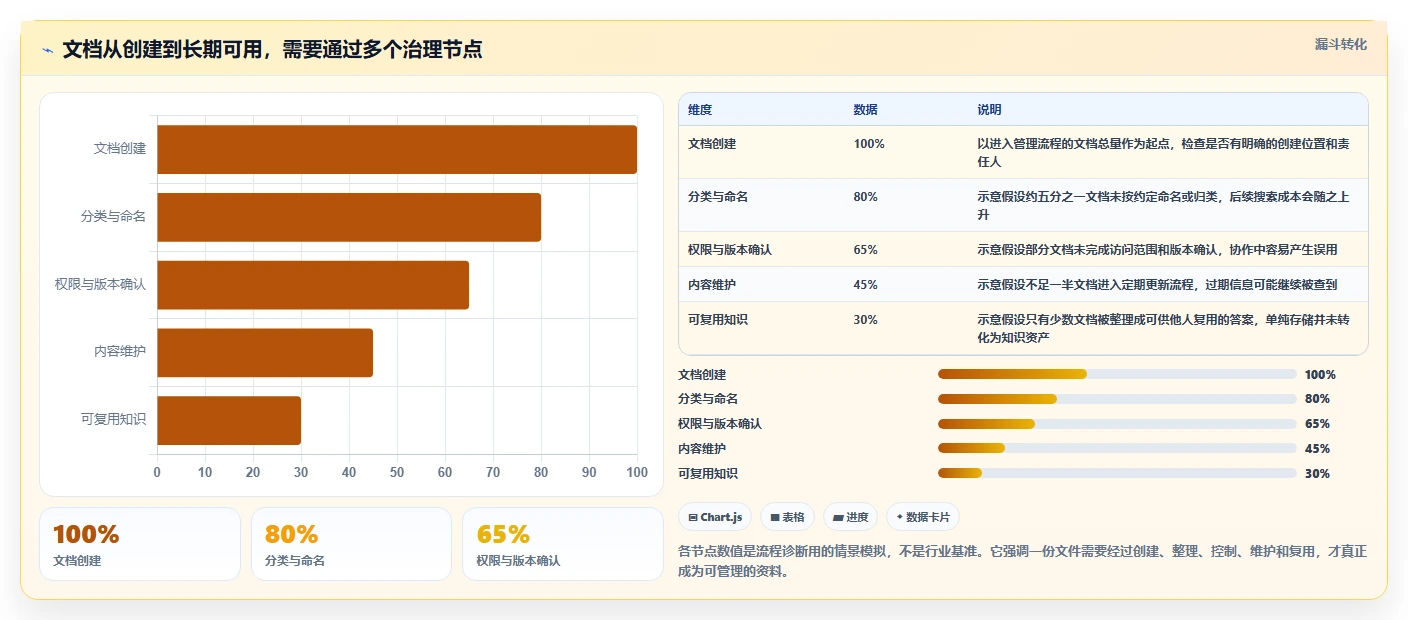This screenshot has width=1408, height=620.
Task: Click the 内容维护 bar in the chart
Action: click(x=265, y=352)
